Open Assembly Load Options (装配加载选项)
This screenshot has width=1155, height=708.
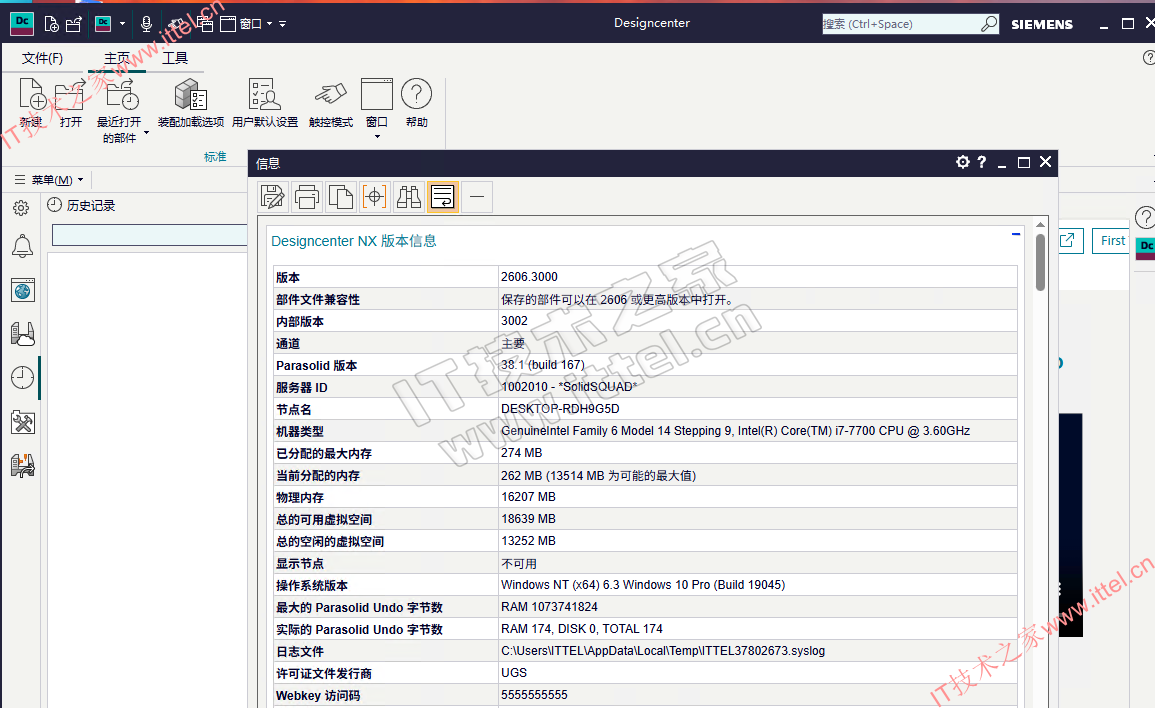coord(191,102)
